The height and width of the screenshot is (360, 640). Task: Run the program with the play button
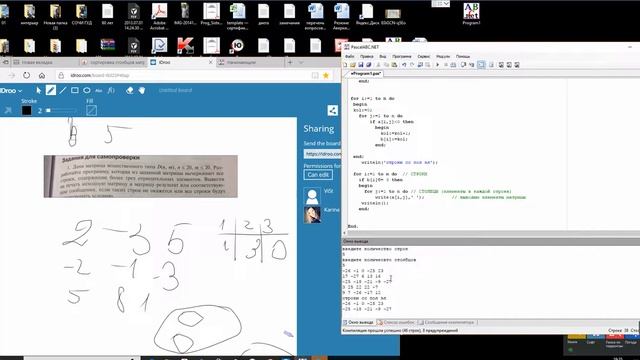[x=438, y=65]
